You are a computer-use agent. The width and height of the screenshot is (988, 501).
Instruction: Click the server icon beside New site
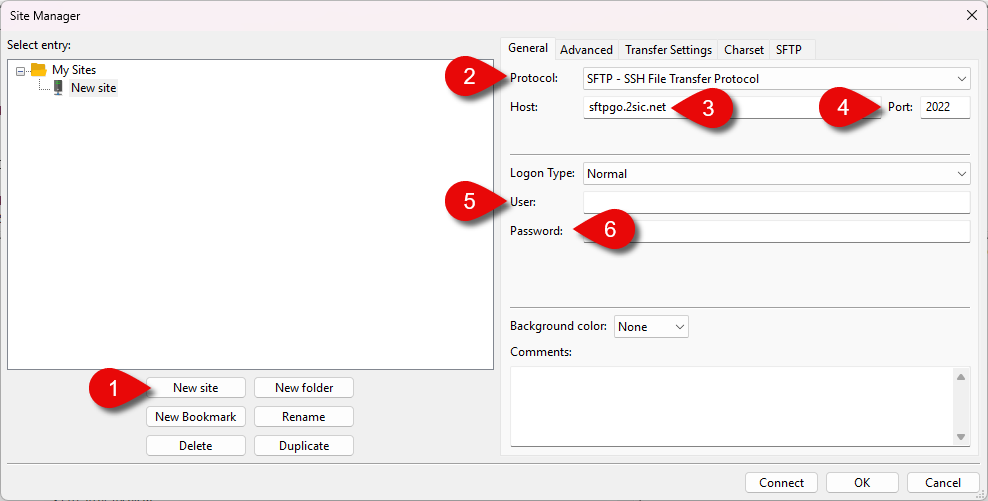click(58, 88)
